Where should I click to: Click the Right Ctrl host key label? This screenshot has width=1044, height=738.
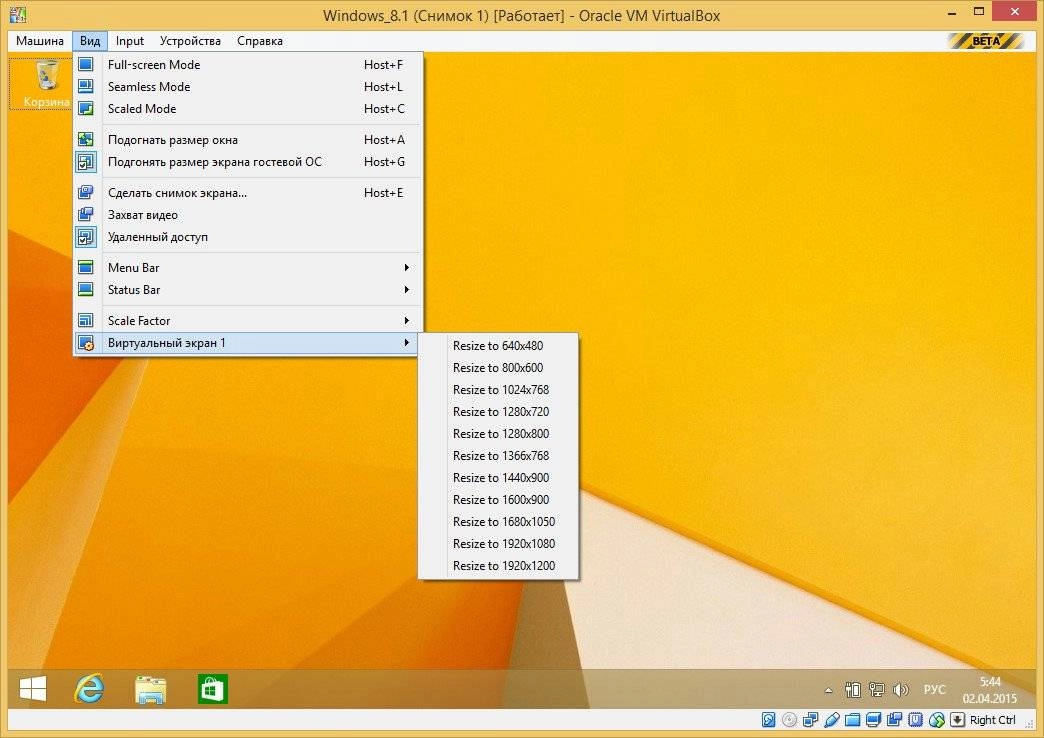(x=993, y=719)
